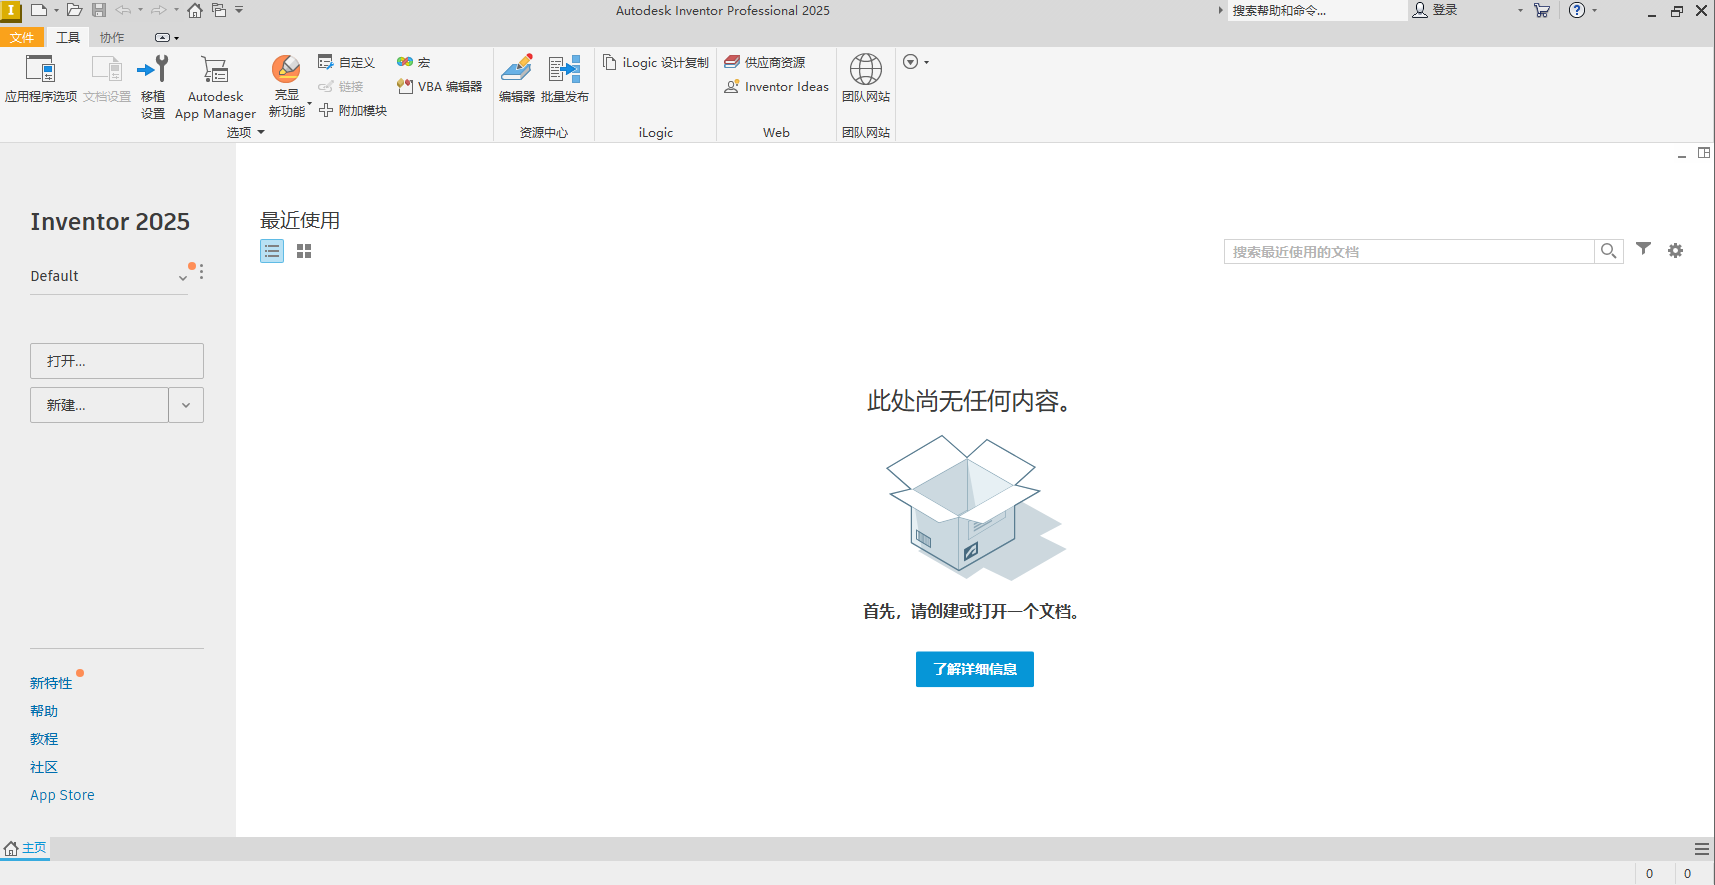Toggle the recent documents filter

(1643, 249)
